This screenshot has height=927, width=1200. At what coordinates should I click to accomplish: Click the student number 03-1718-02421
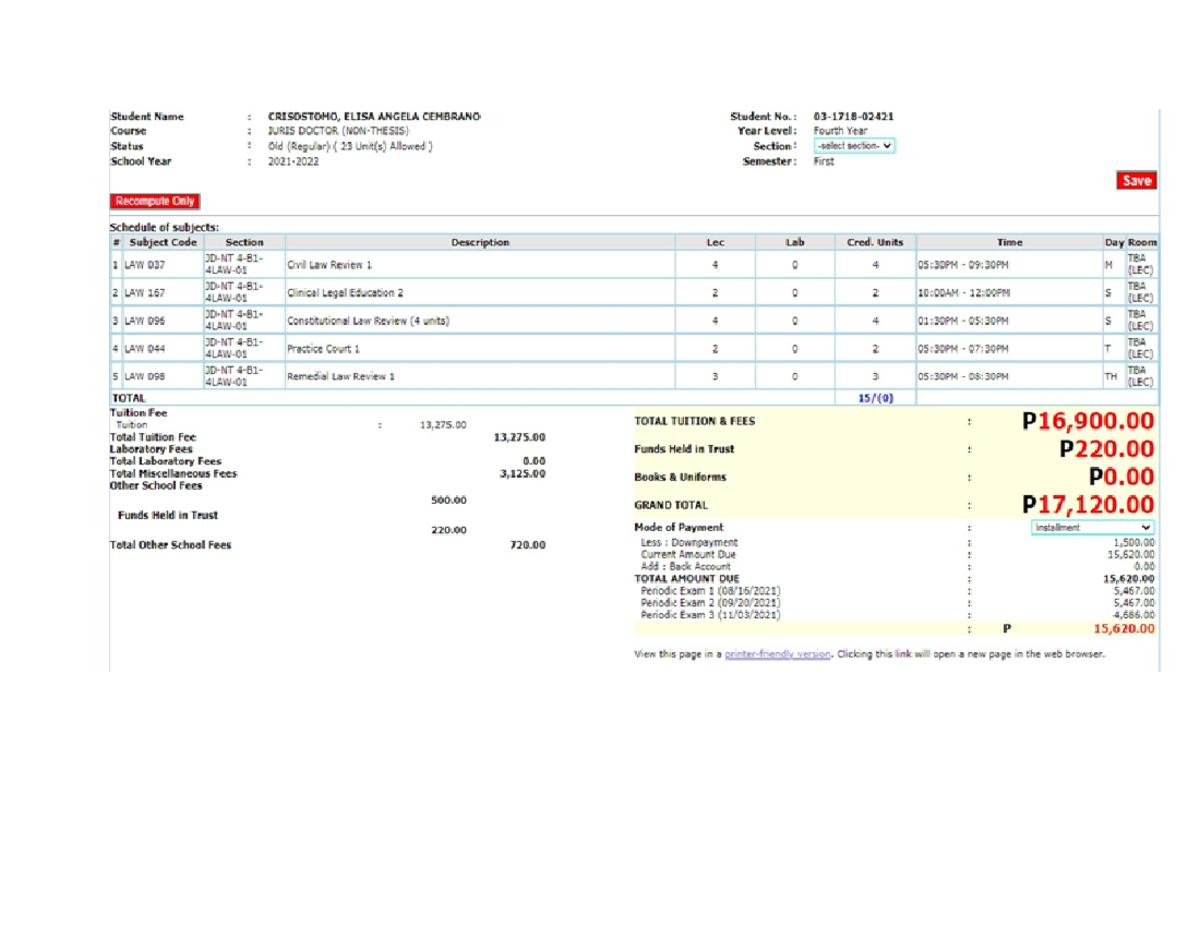pos(854,117)
